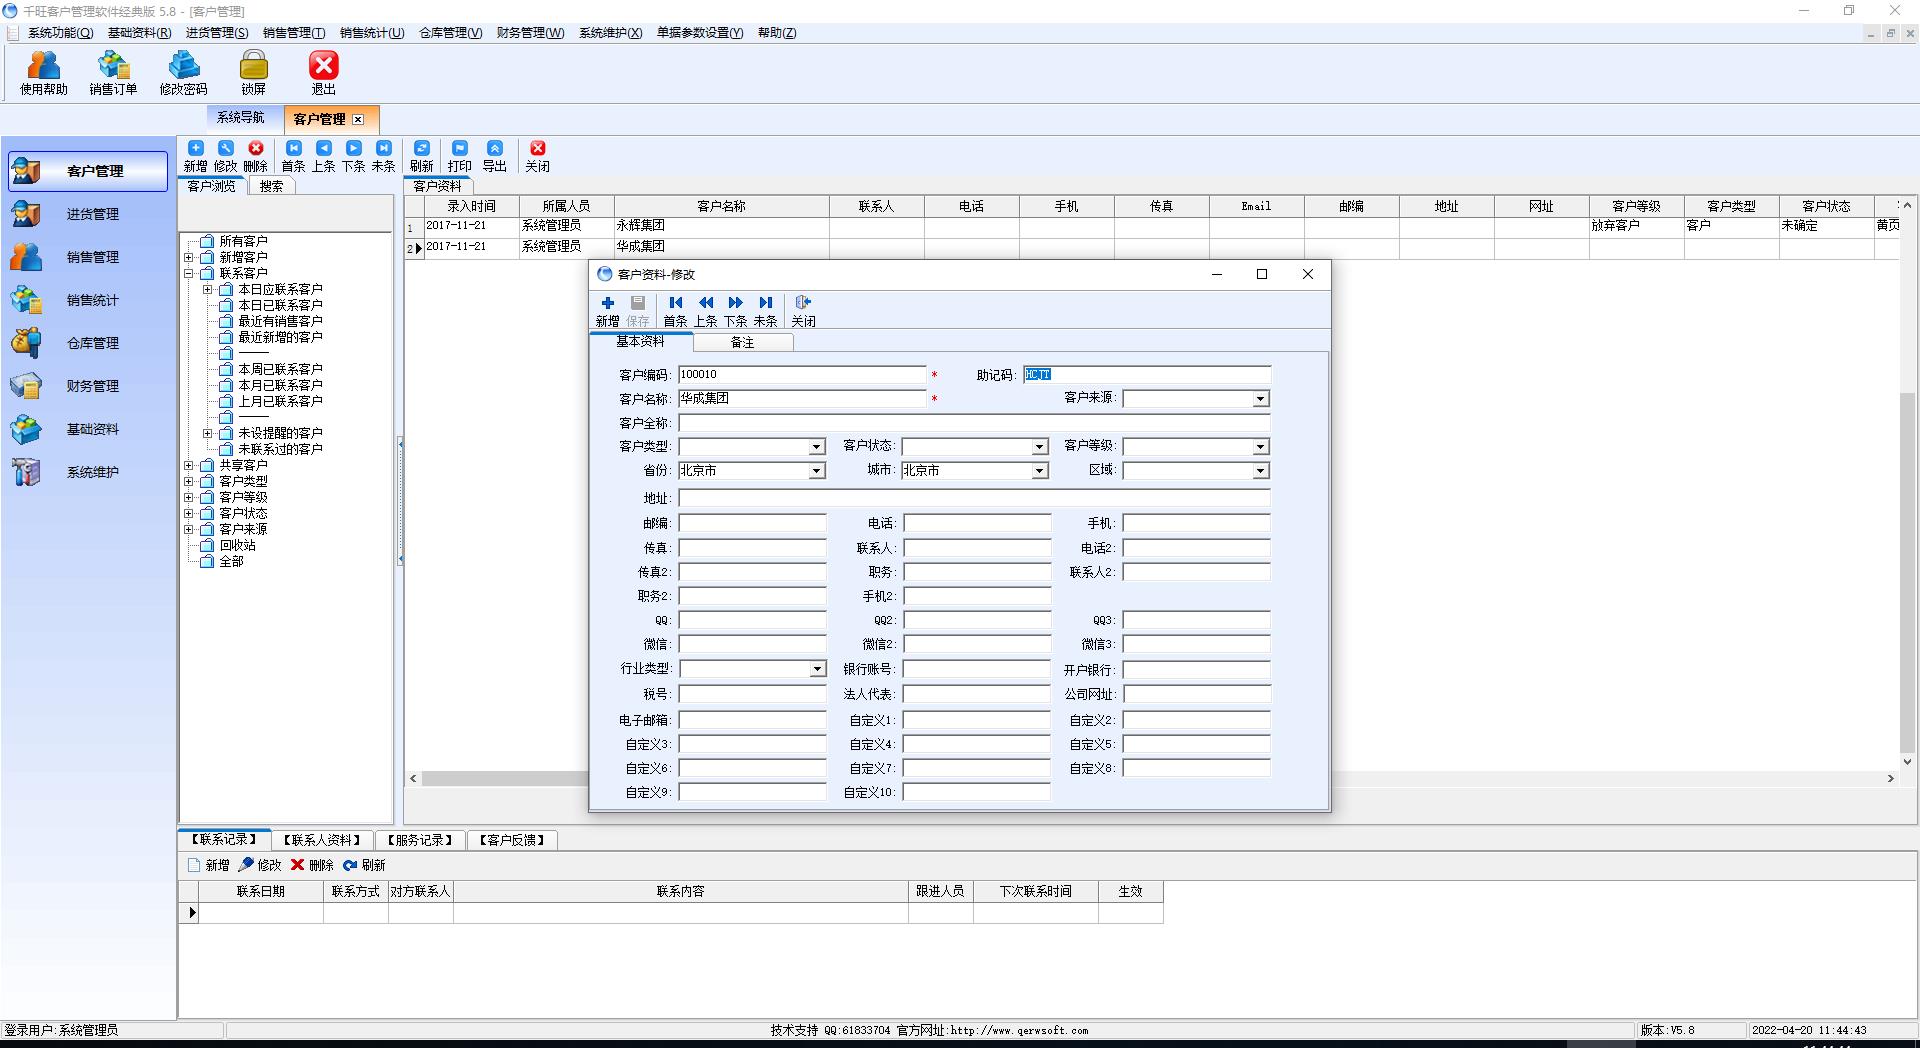Open the 财务管理 menu
Screen dimensions: 1920x1048
click(530, 33)
